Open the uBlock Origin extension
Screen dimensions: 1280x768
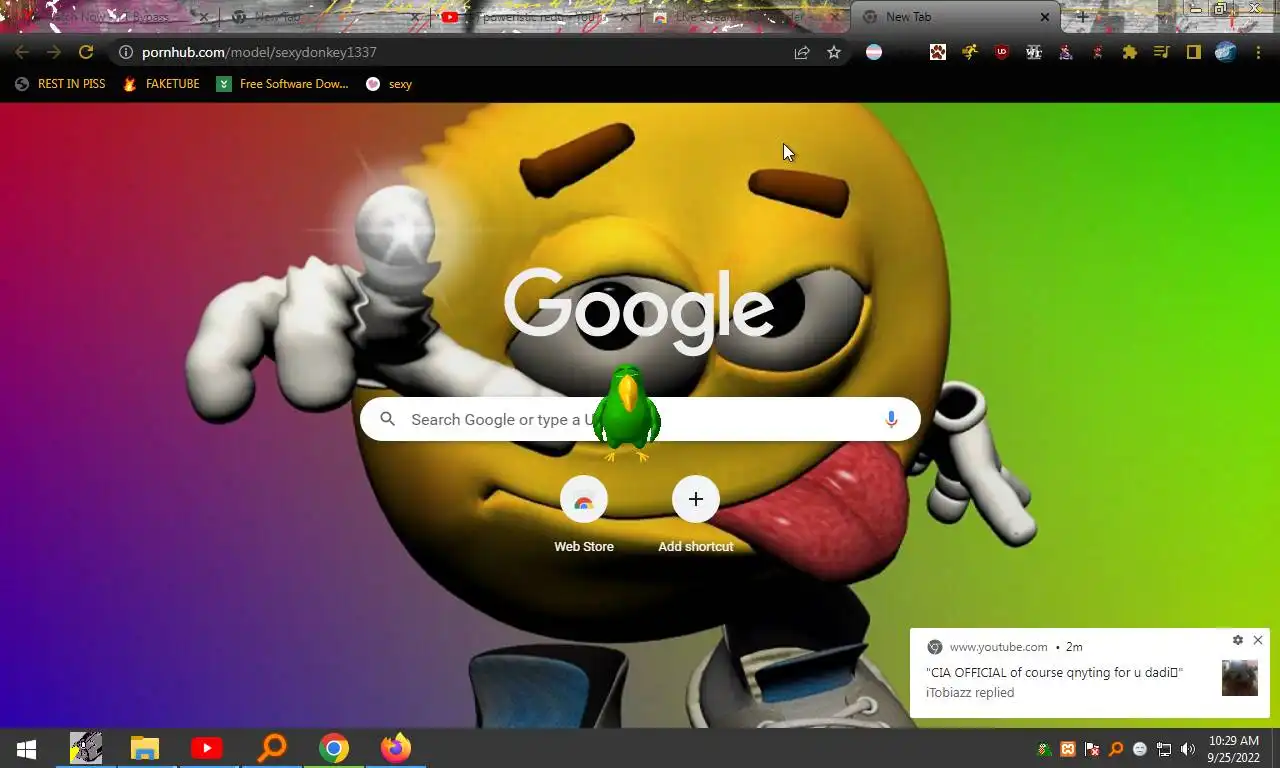point(1002,52)
